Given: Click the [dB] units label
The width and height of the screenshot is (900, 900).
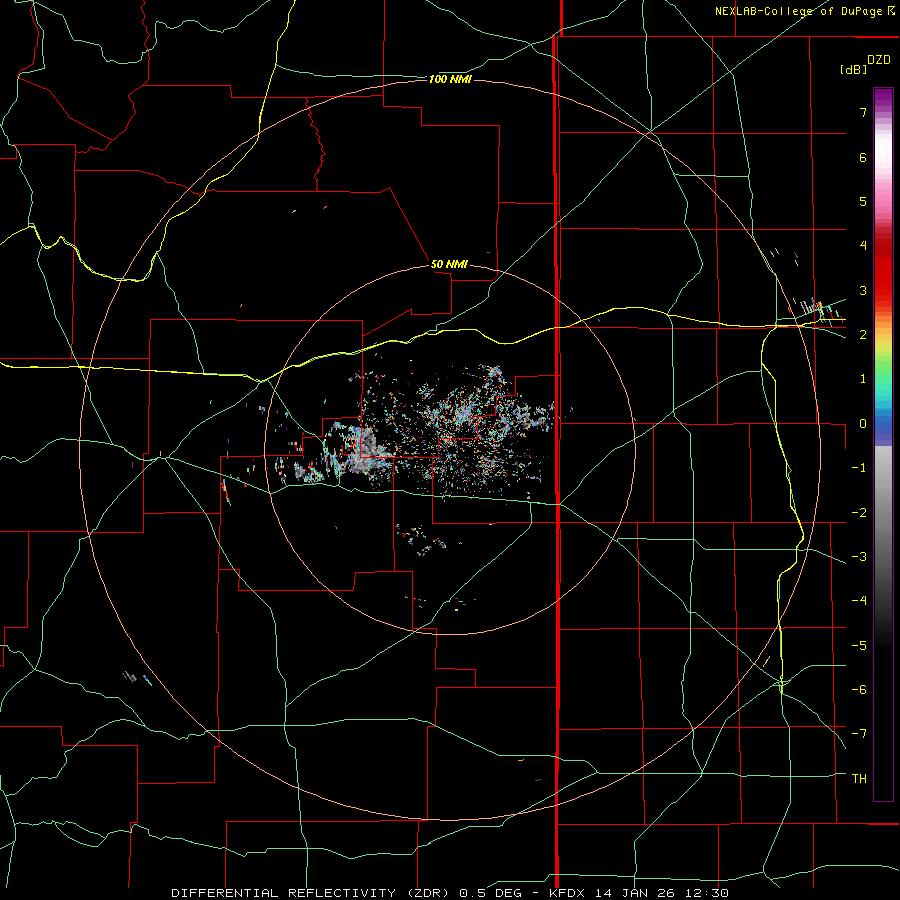Looking at the screenshot, I should coord(853,69).
